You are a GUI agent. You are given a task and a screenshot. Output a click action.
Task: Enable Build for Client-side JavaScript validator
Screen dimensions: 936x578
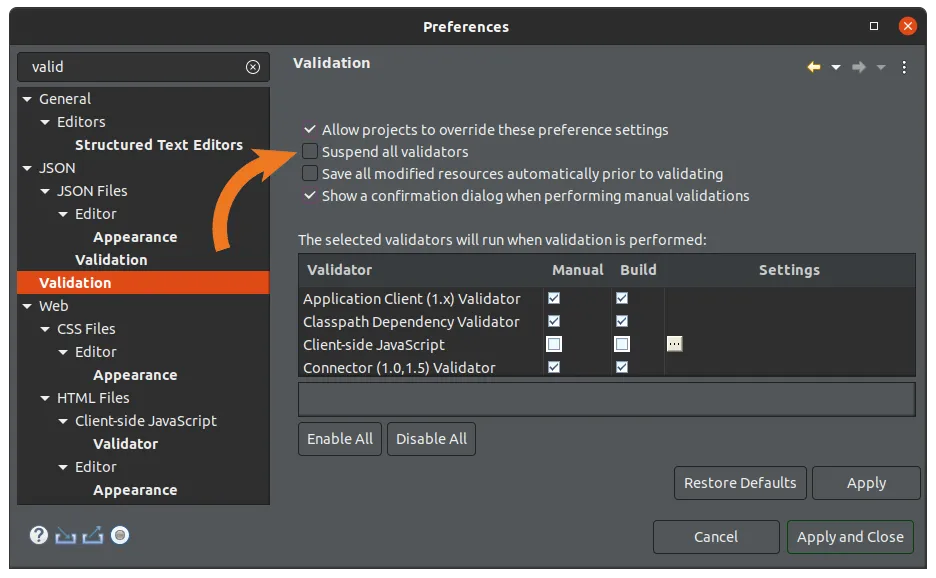pos(622,344)
